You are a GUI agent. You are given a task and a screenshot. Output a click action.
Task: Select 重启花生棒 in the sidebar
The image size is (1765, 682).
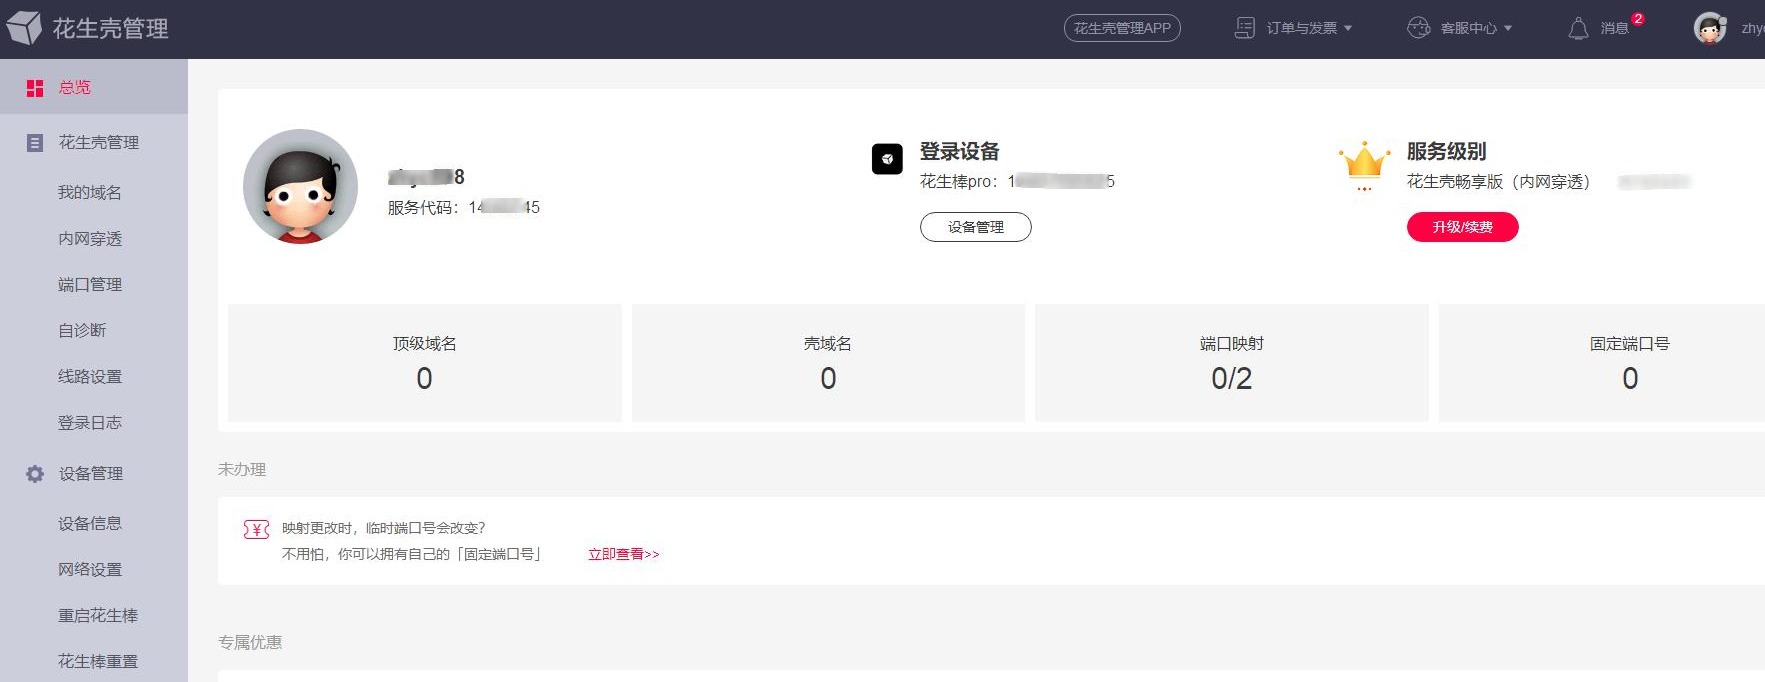[x=98, y=615]
